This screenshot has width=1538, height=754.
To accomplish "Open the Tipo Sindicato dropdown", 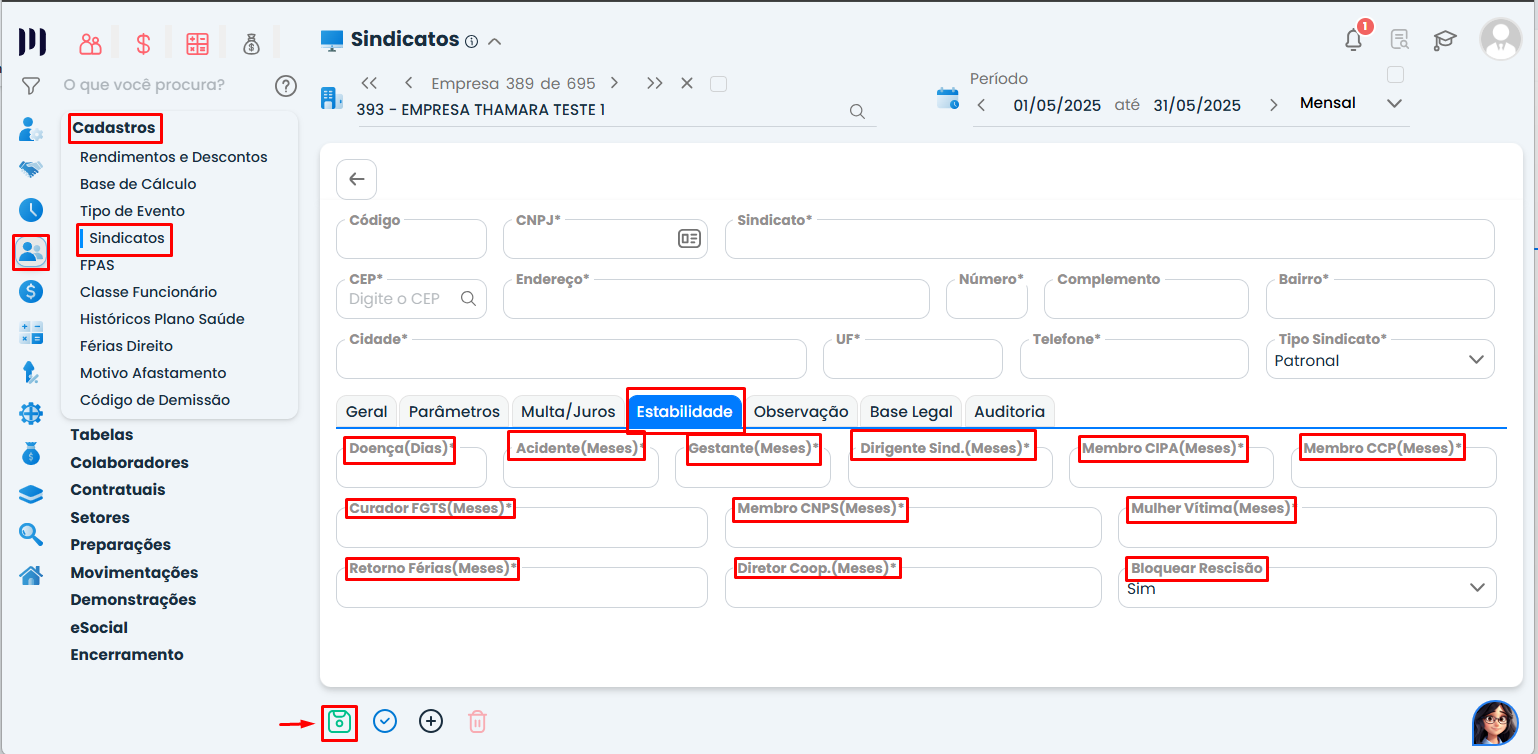I will (x=1380, y=359).
